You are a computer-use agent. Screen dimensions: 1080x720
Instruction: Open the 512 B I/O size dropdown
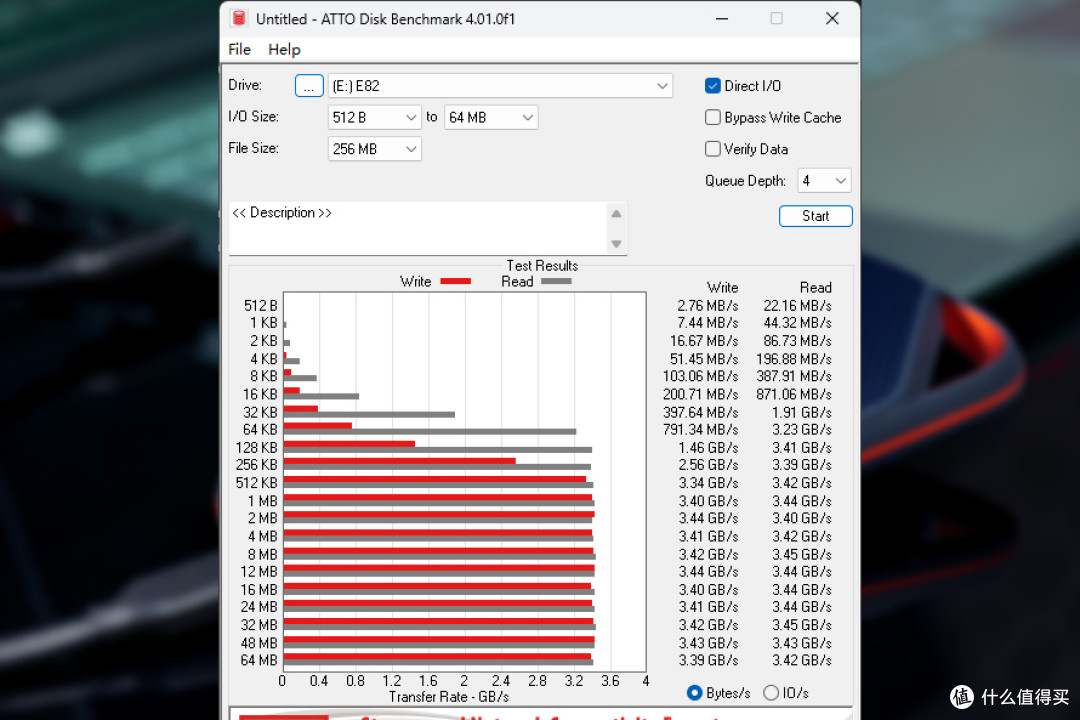374,118
